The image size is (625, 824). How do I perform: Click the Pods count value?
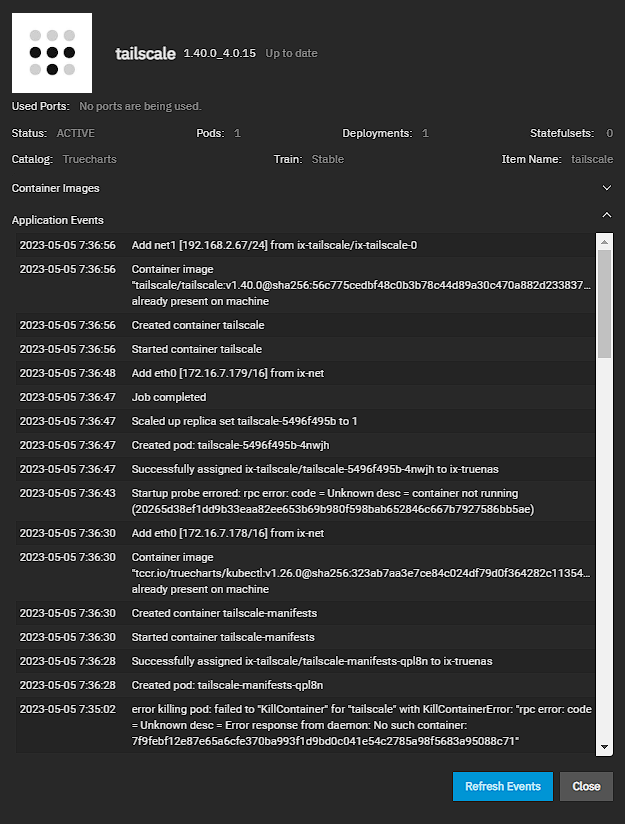coord(237,133)
